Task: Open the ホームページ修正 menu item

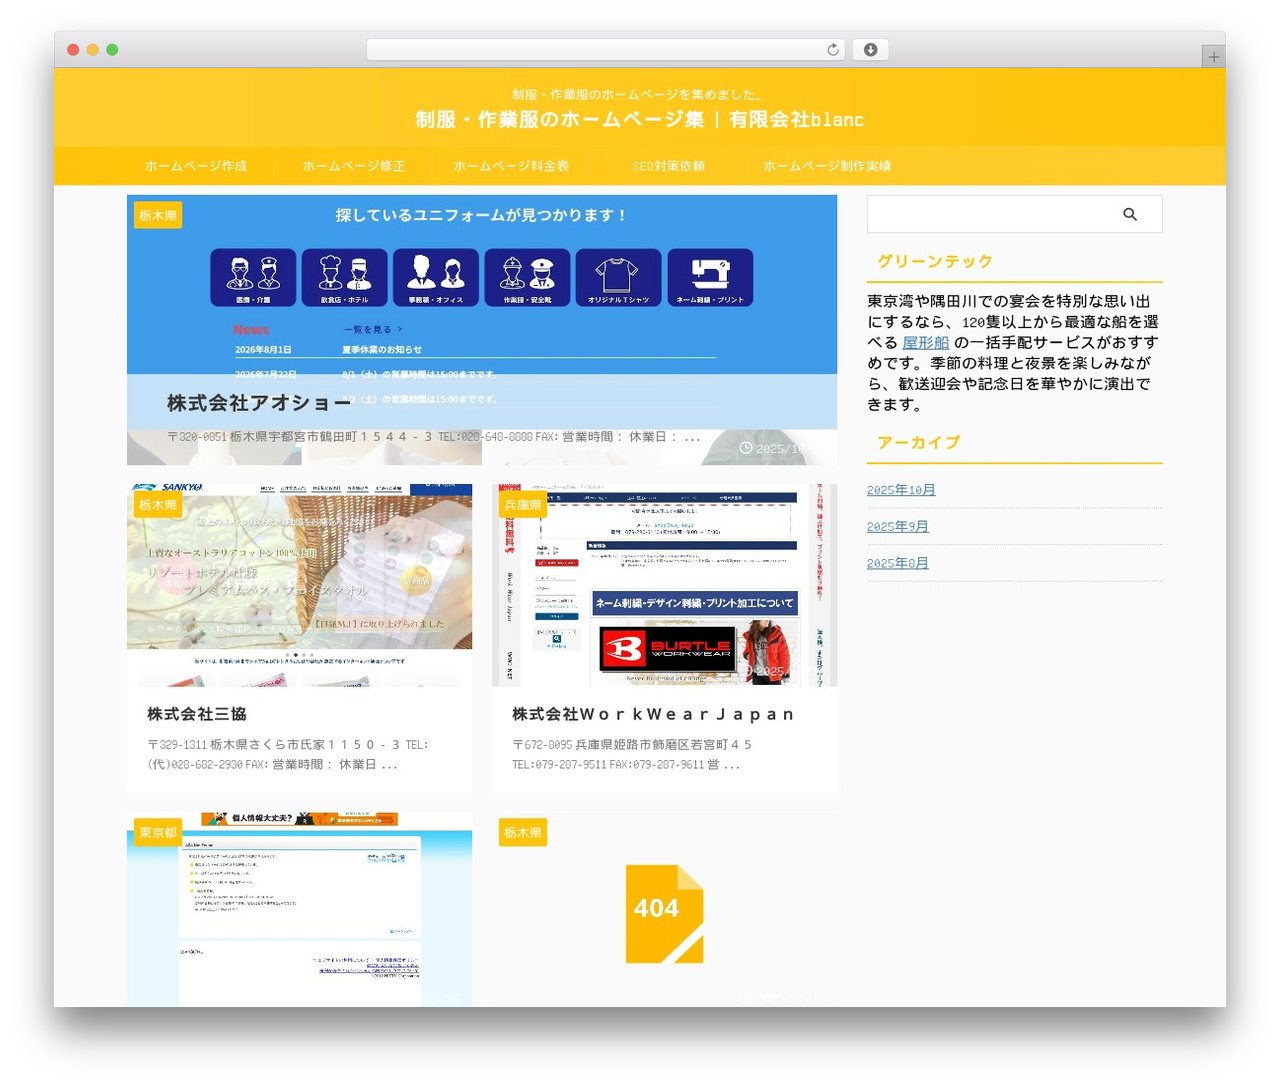Action: [354, 166]
